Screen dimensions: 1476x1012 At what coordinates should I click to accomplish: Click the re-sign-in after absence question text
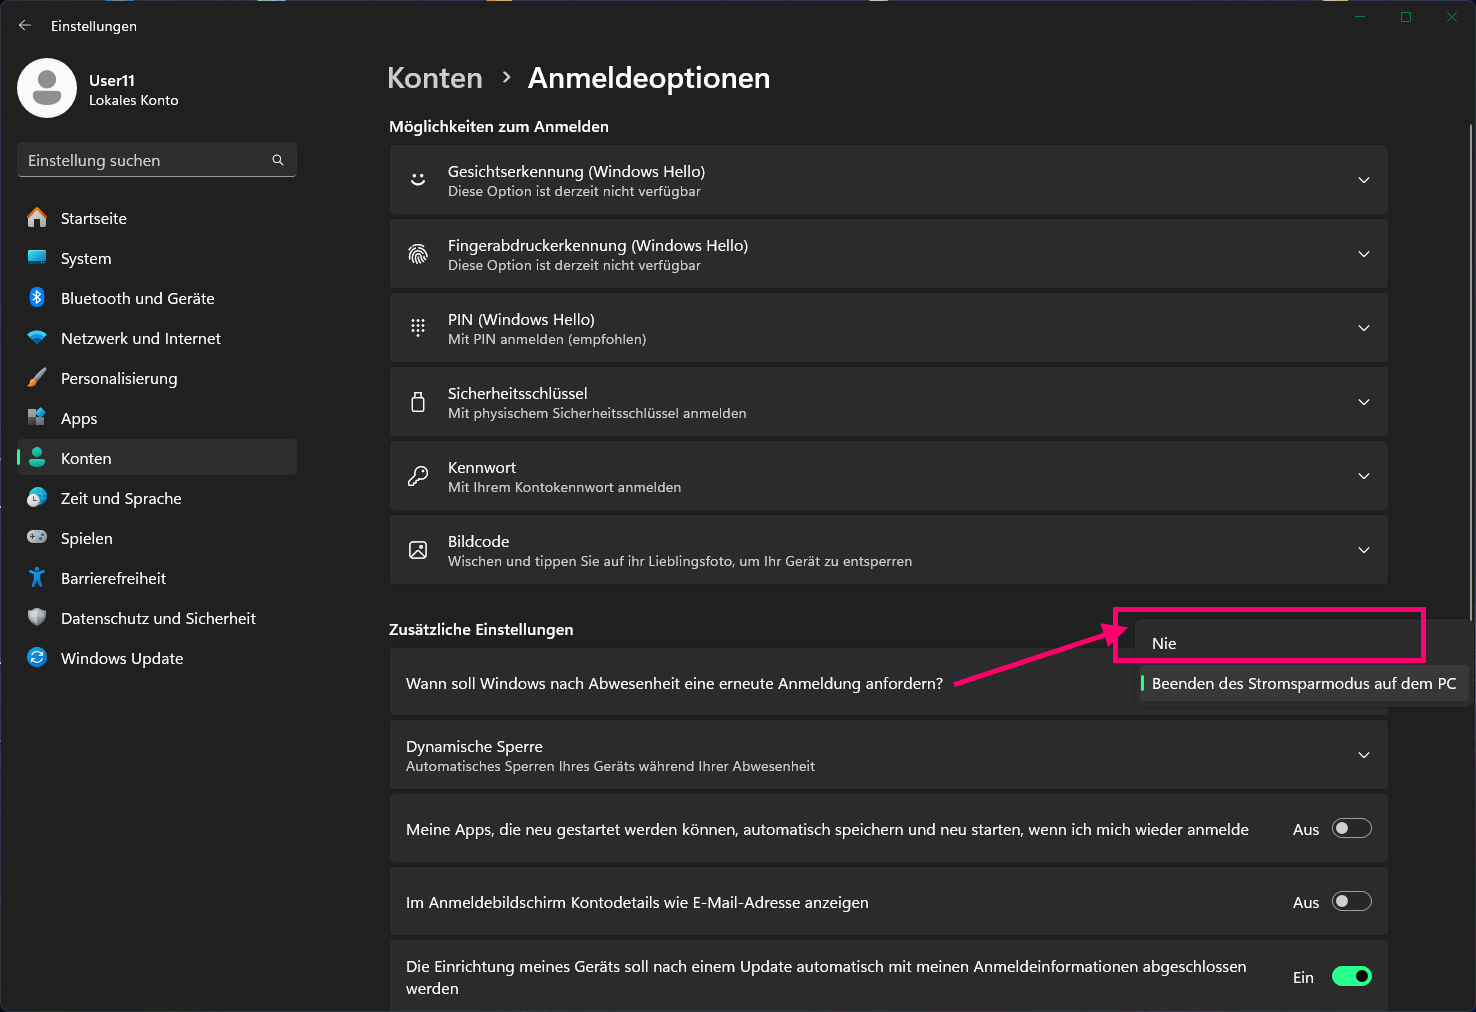(674, 683)
